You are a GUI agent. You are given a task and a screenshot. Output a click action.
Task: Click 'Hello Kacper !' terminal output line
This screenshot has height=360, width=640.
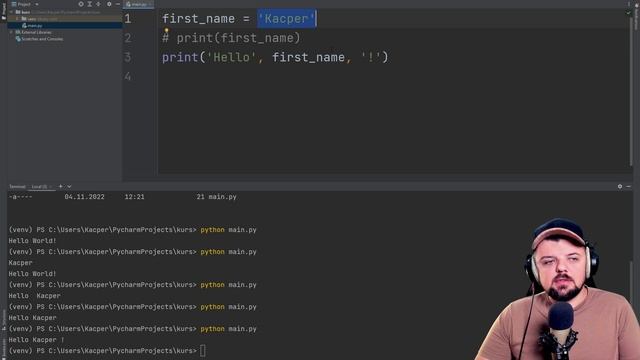pyautogui.click(x=36, y=340)
